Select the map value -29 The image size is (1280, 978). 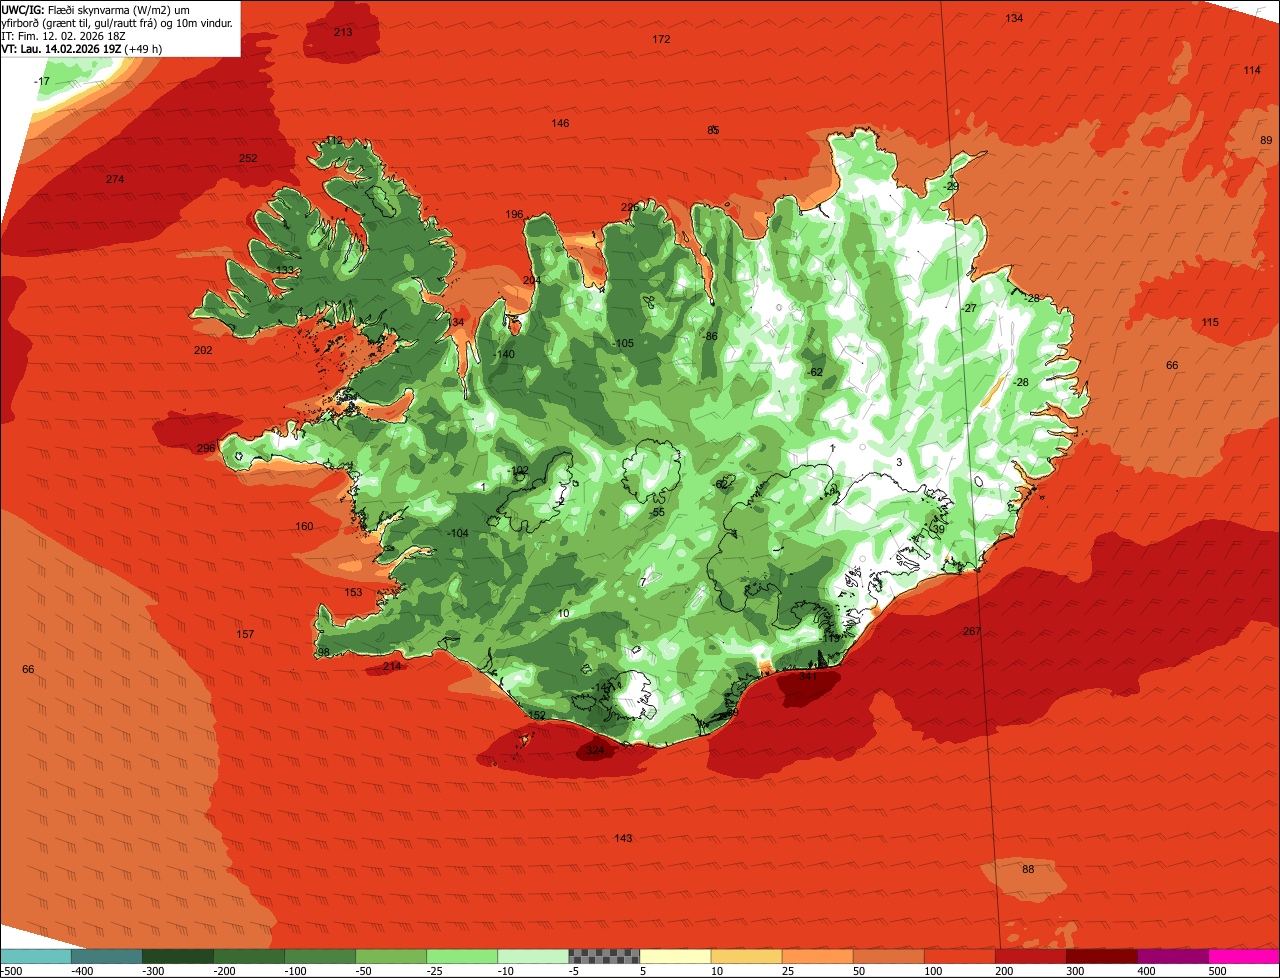tap(950, 186)
